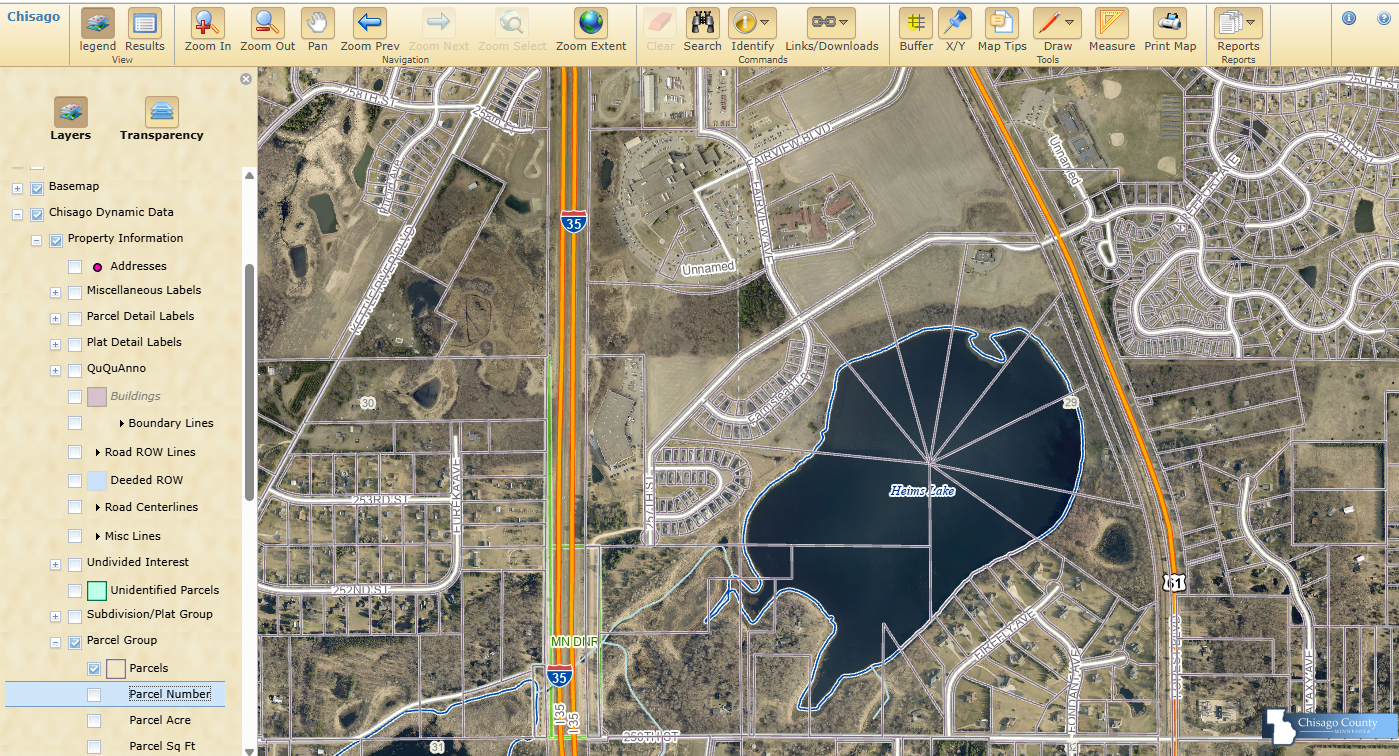Screen dimensions: 1399x756
Task: Expand Miscellaneous Labels node
Action: point(55,292)
